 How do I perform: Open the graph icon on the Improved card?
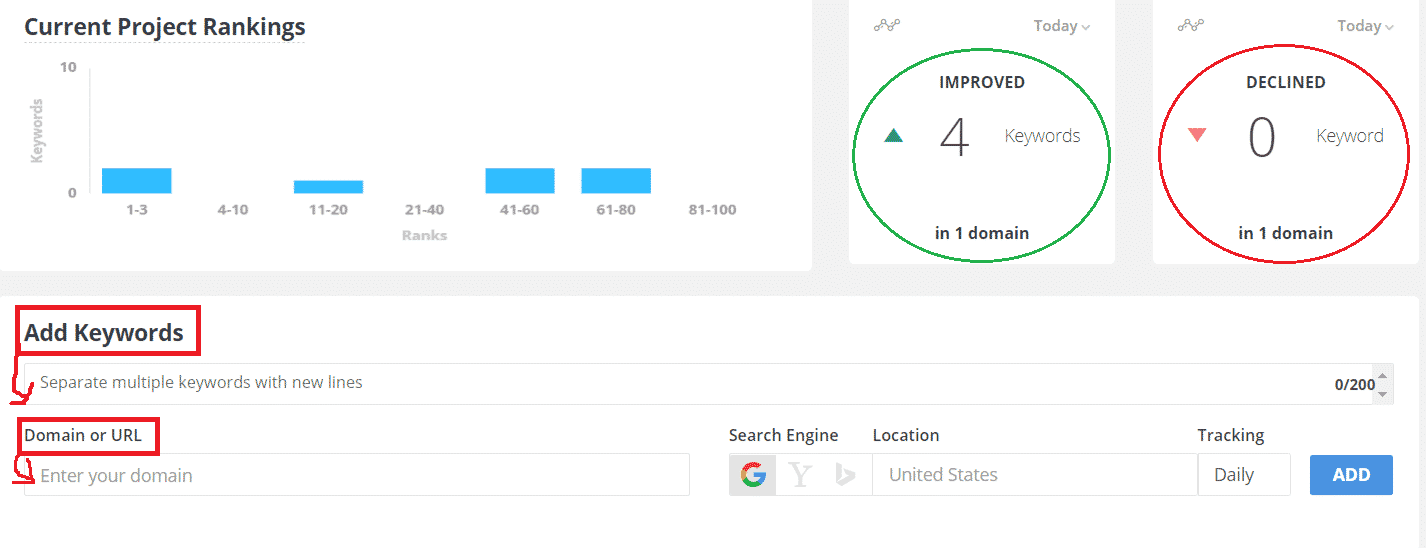pos(887,26)
